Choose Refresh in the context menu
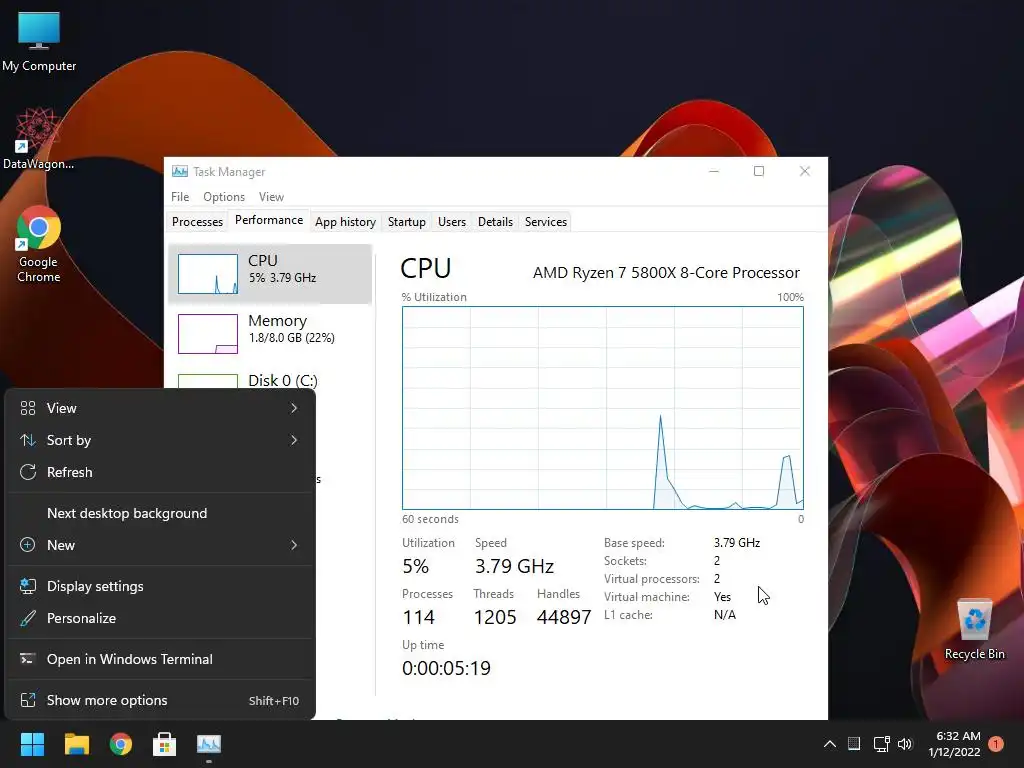The width and height of the screenshot is (1024, 768). 160,472
